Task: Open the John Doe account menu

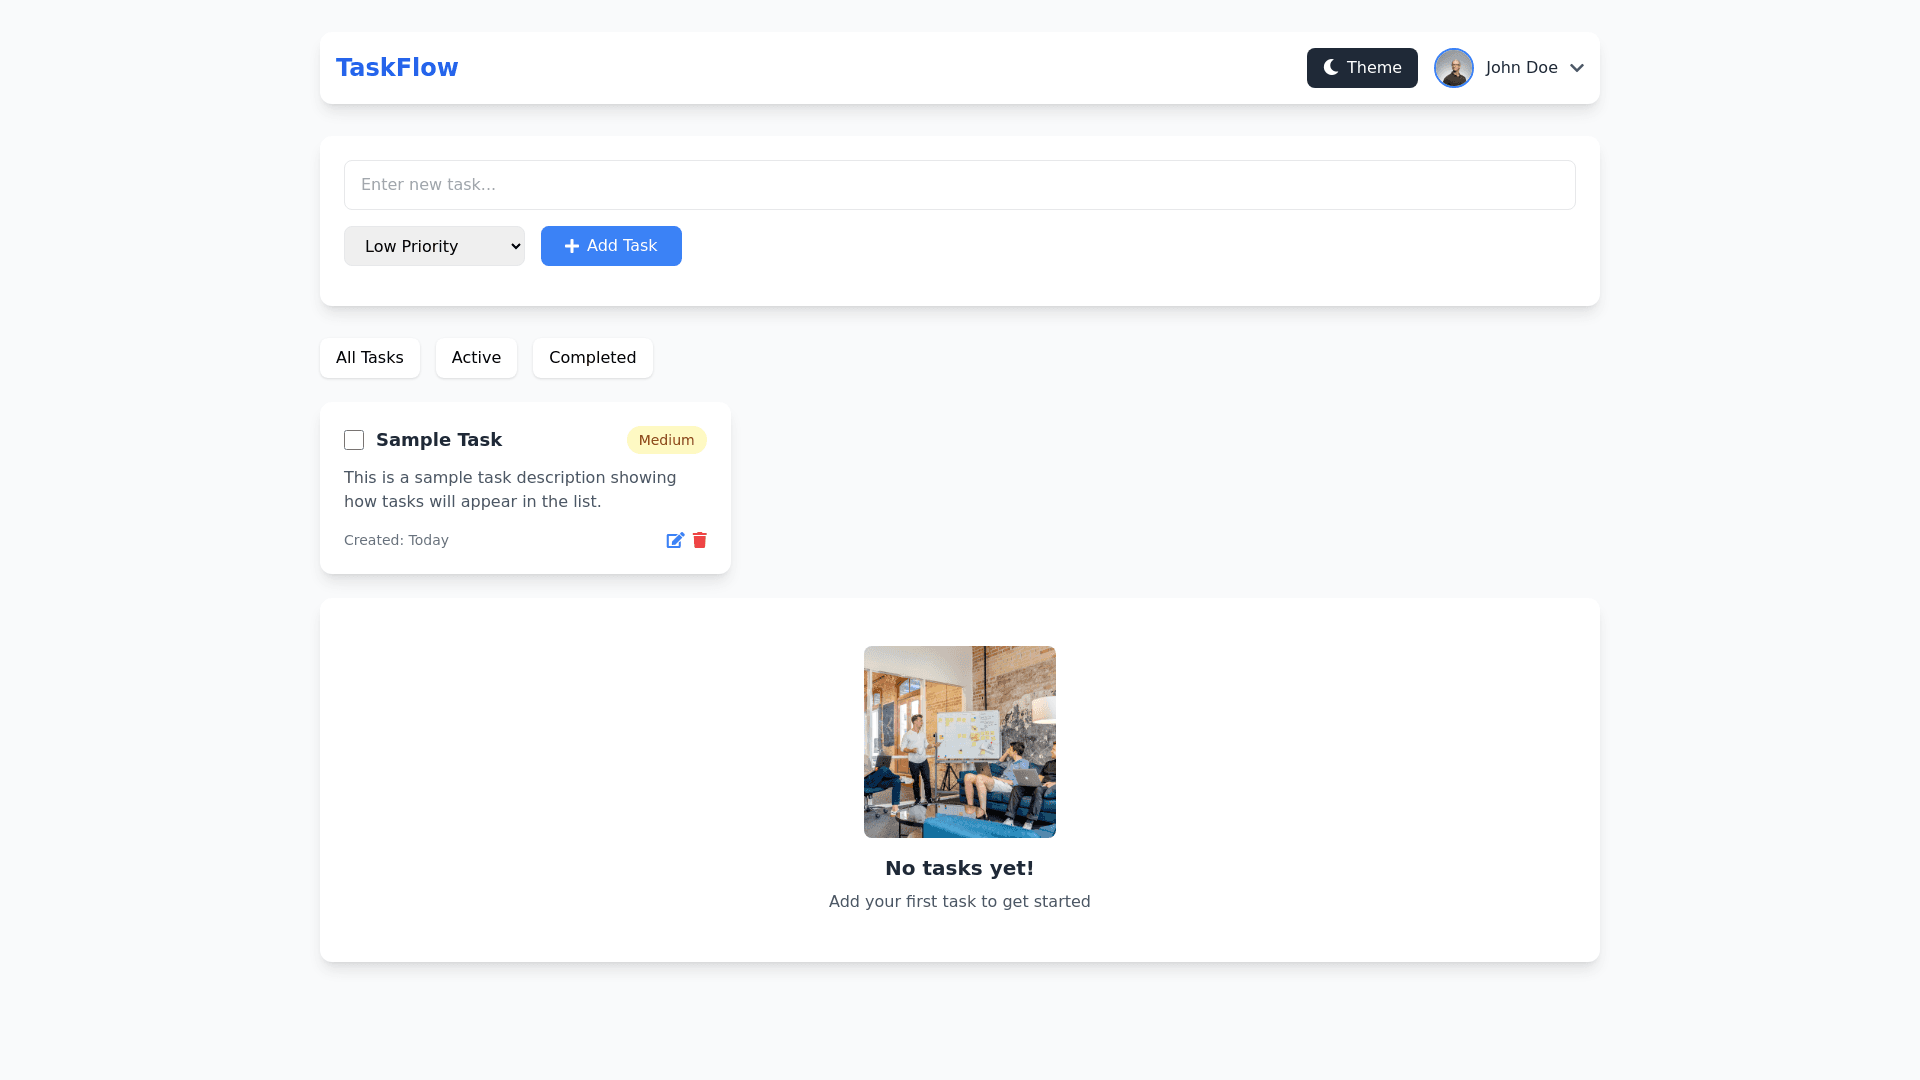Action: click(x=1521, y=68)
